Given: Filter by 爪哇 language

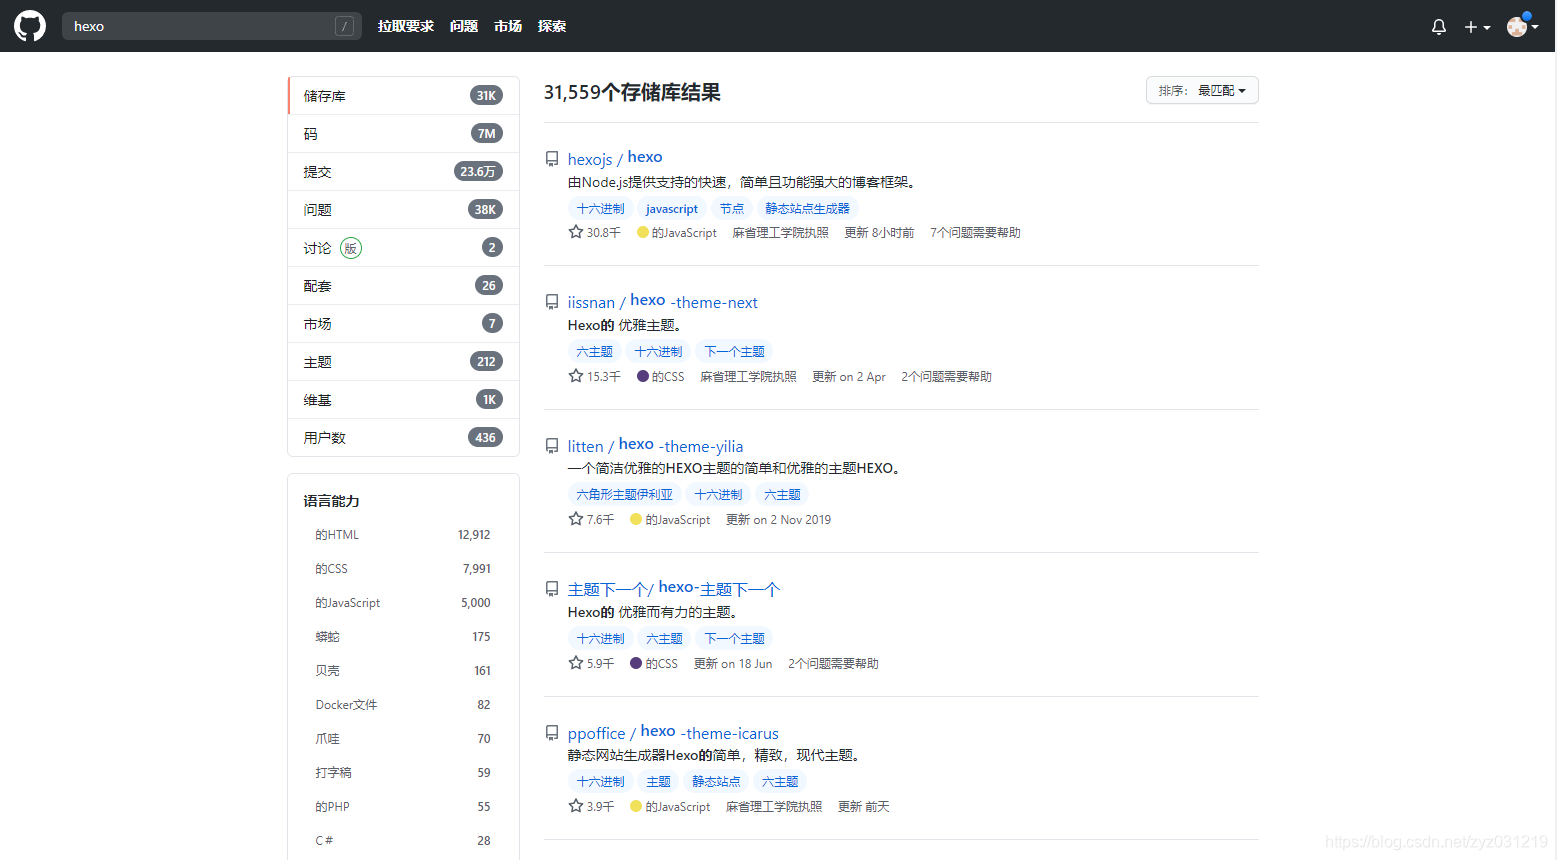Looking at the screenshot, I should (403, 739).
